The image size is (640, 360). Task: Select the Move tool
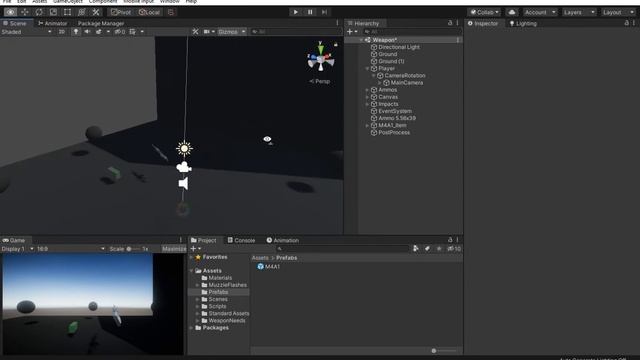25,12
